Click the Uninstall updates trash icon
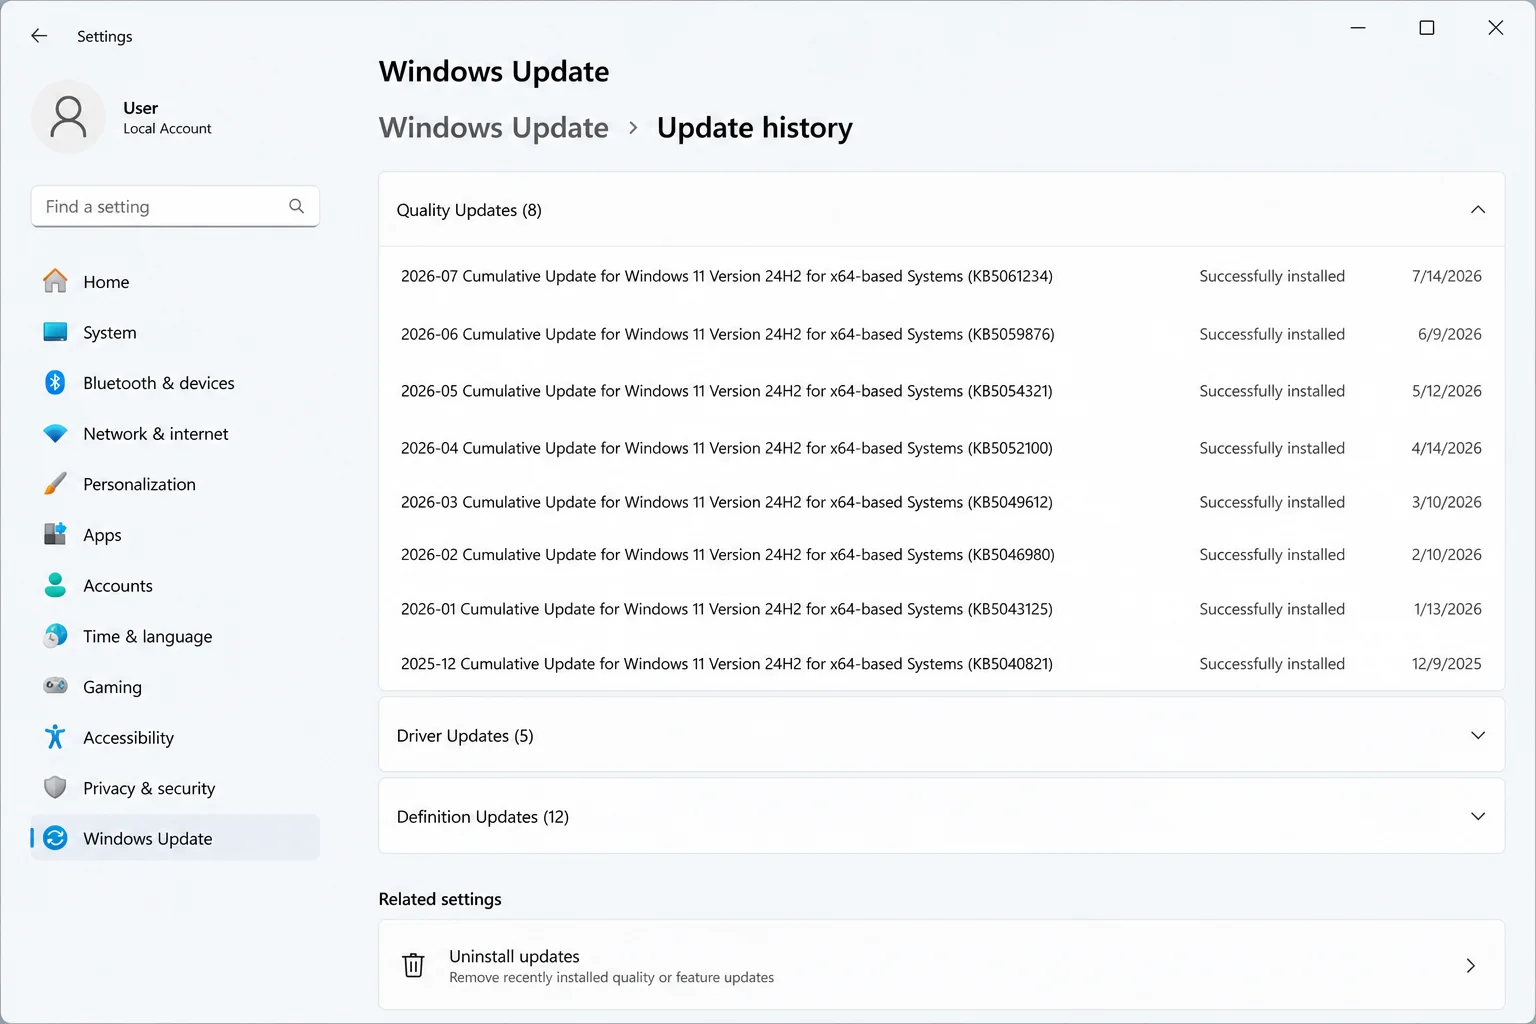This screenshot has height=1024, width=1536. [x=413, y=965]
